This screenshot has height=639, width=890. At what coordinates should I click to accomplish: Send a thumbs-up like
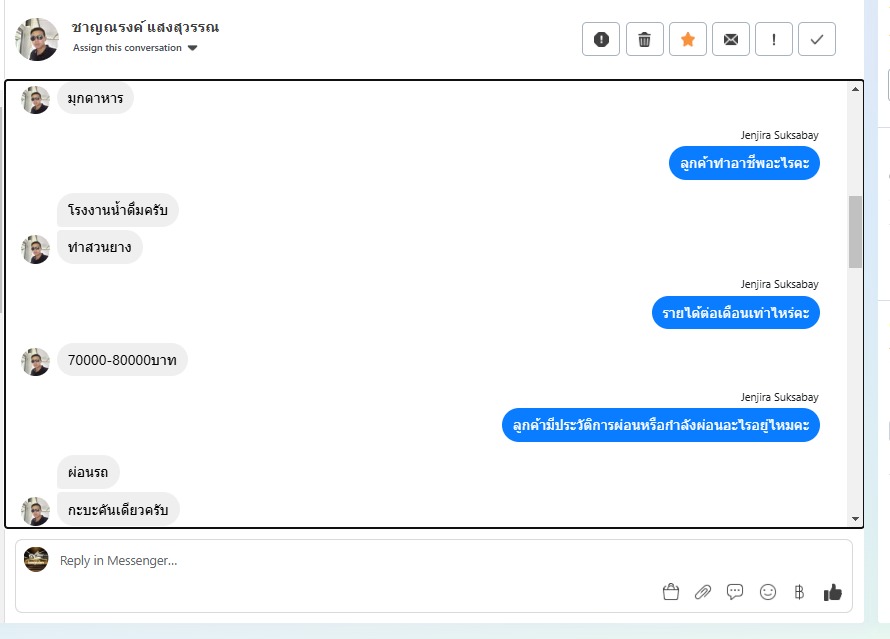(832, 592)
